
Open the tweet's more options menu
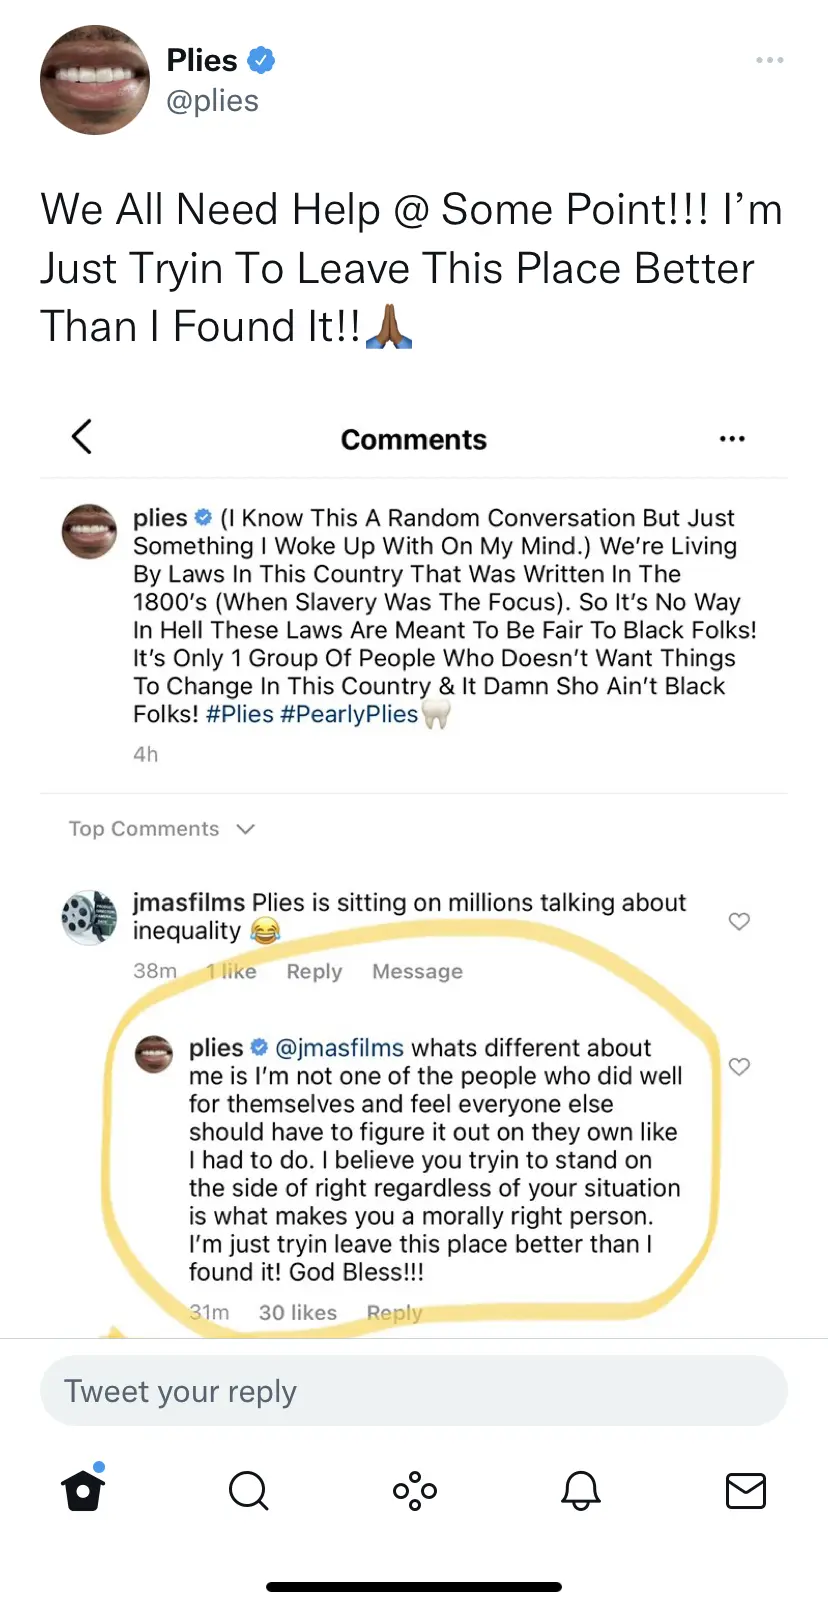[x=770, y=60]
